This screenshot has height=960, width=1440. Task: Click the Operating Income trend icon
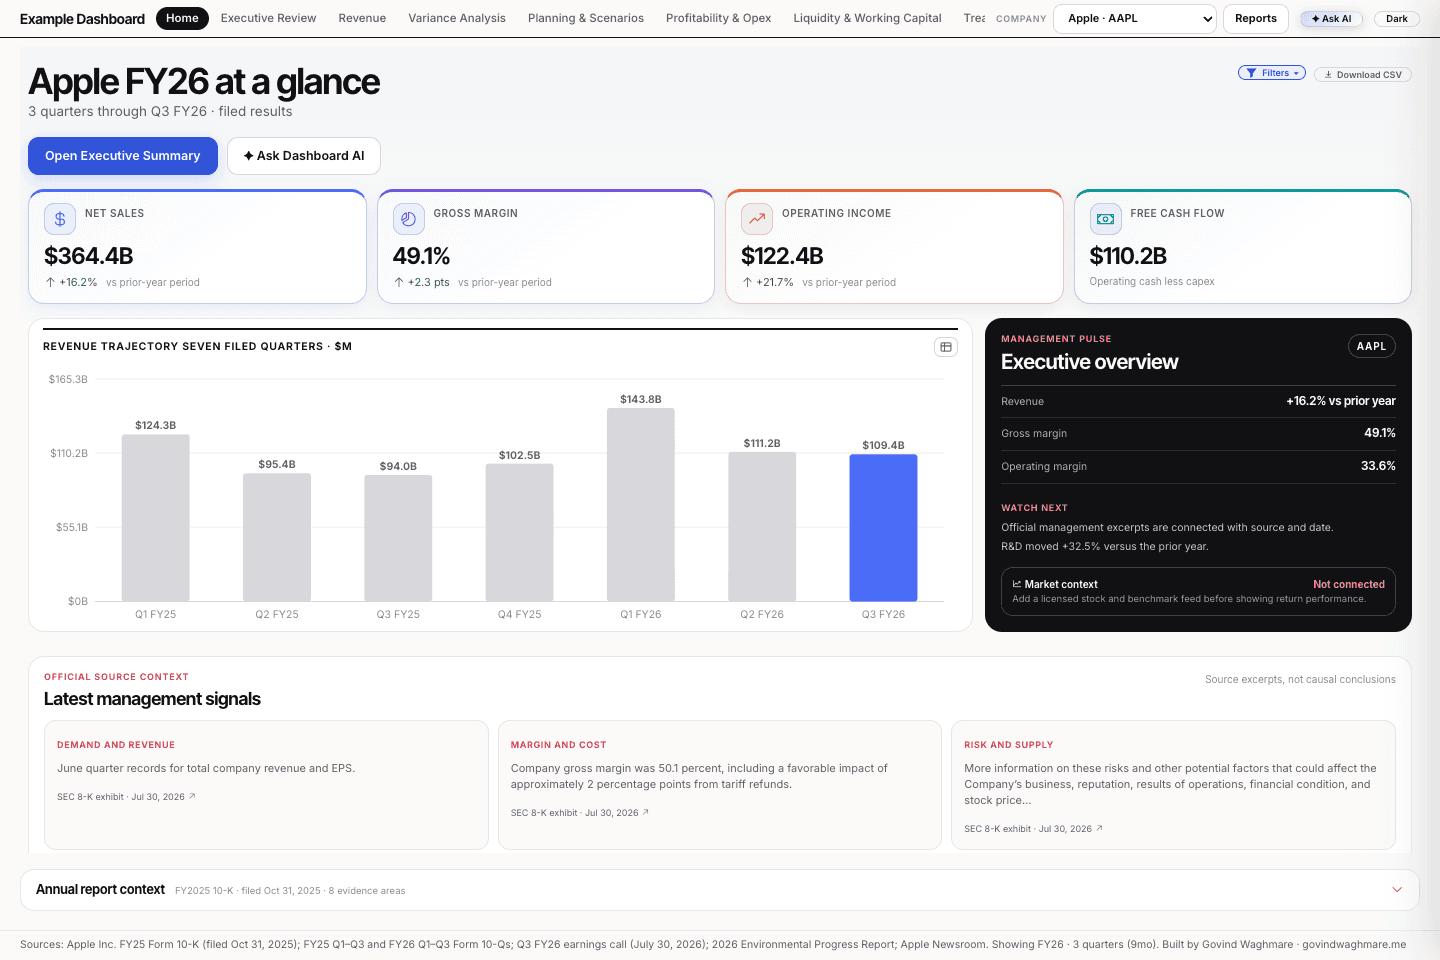coord(757,218)
